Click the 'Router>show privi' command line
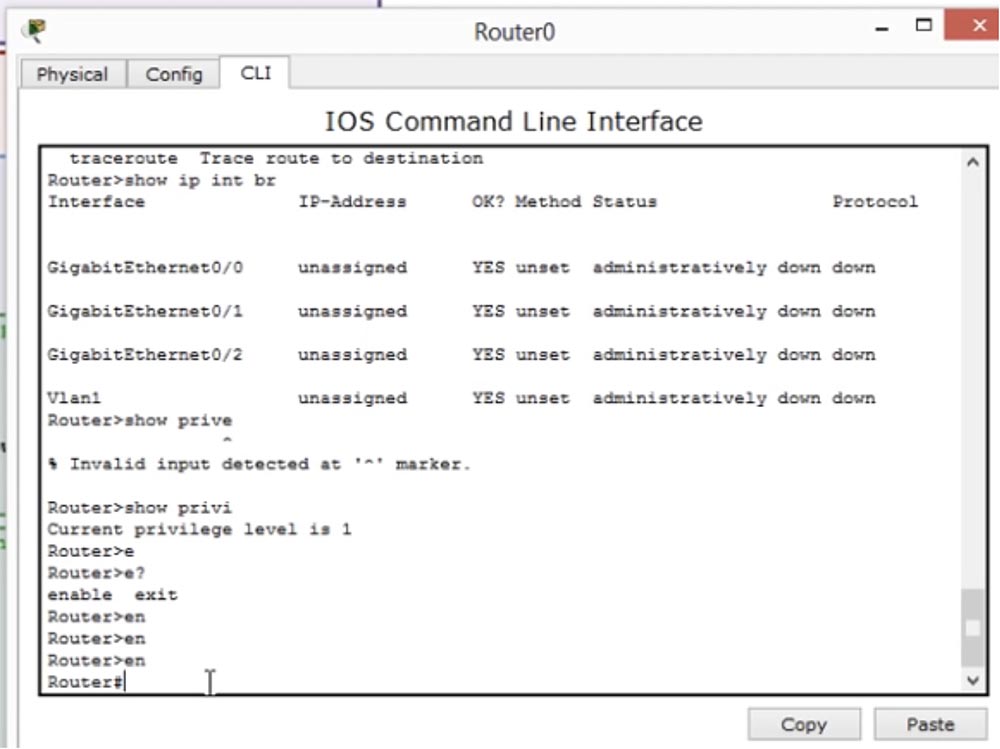The image size is (1000, 749). tap(140, 508)
